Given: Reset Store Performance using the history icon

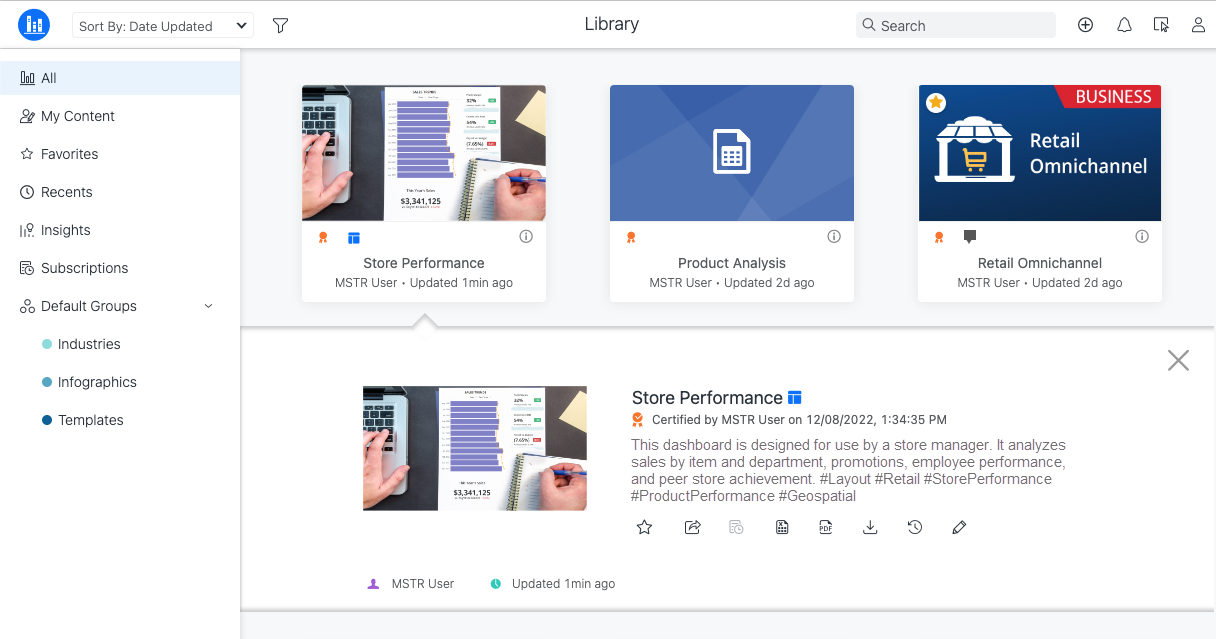Looking at the screenshot, I should pos(915,527).
